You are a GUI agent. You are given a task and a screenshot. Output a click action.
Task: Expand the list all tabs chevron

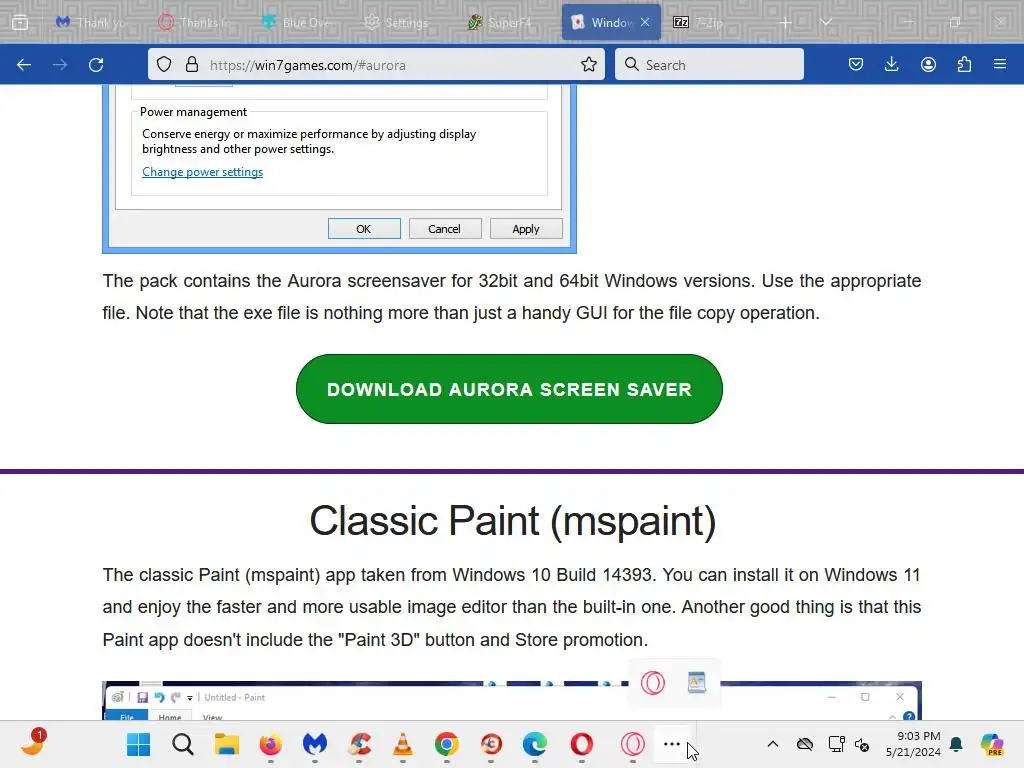826,22
